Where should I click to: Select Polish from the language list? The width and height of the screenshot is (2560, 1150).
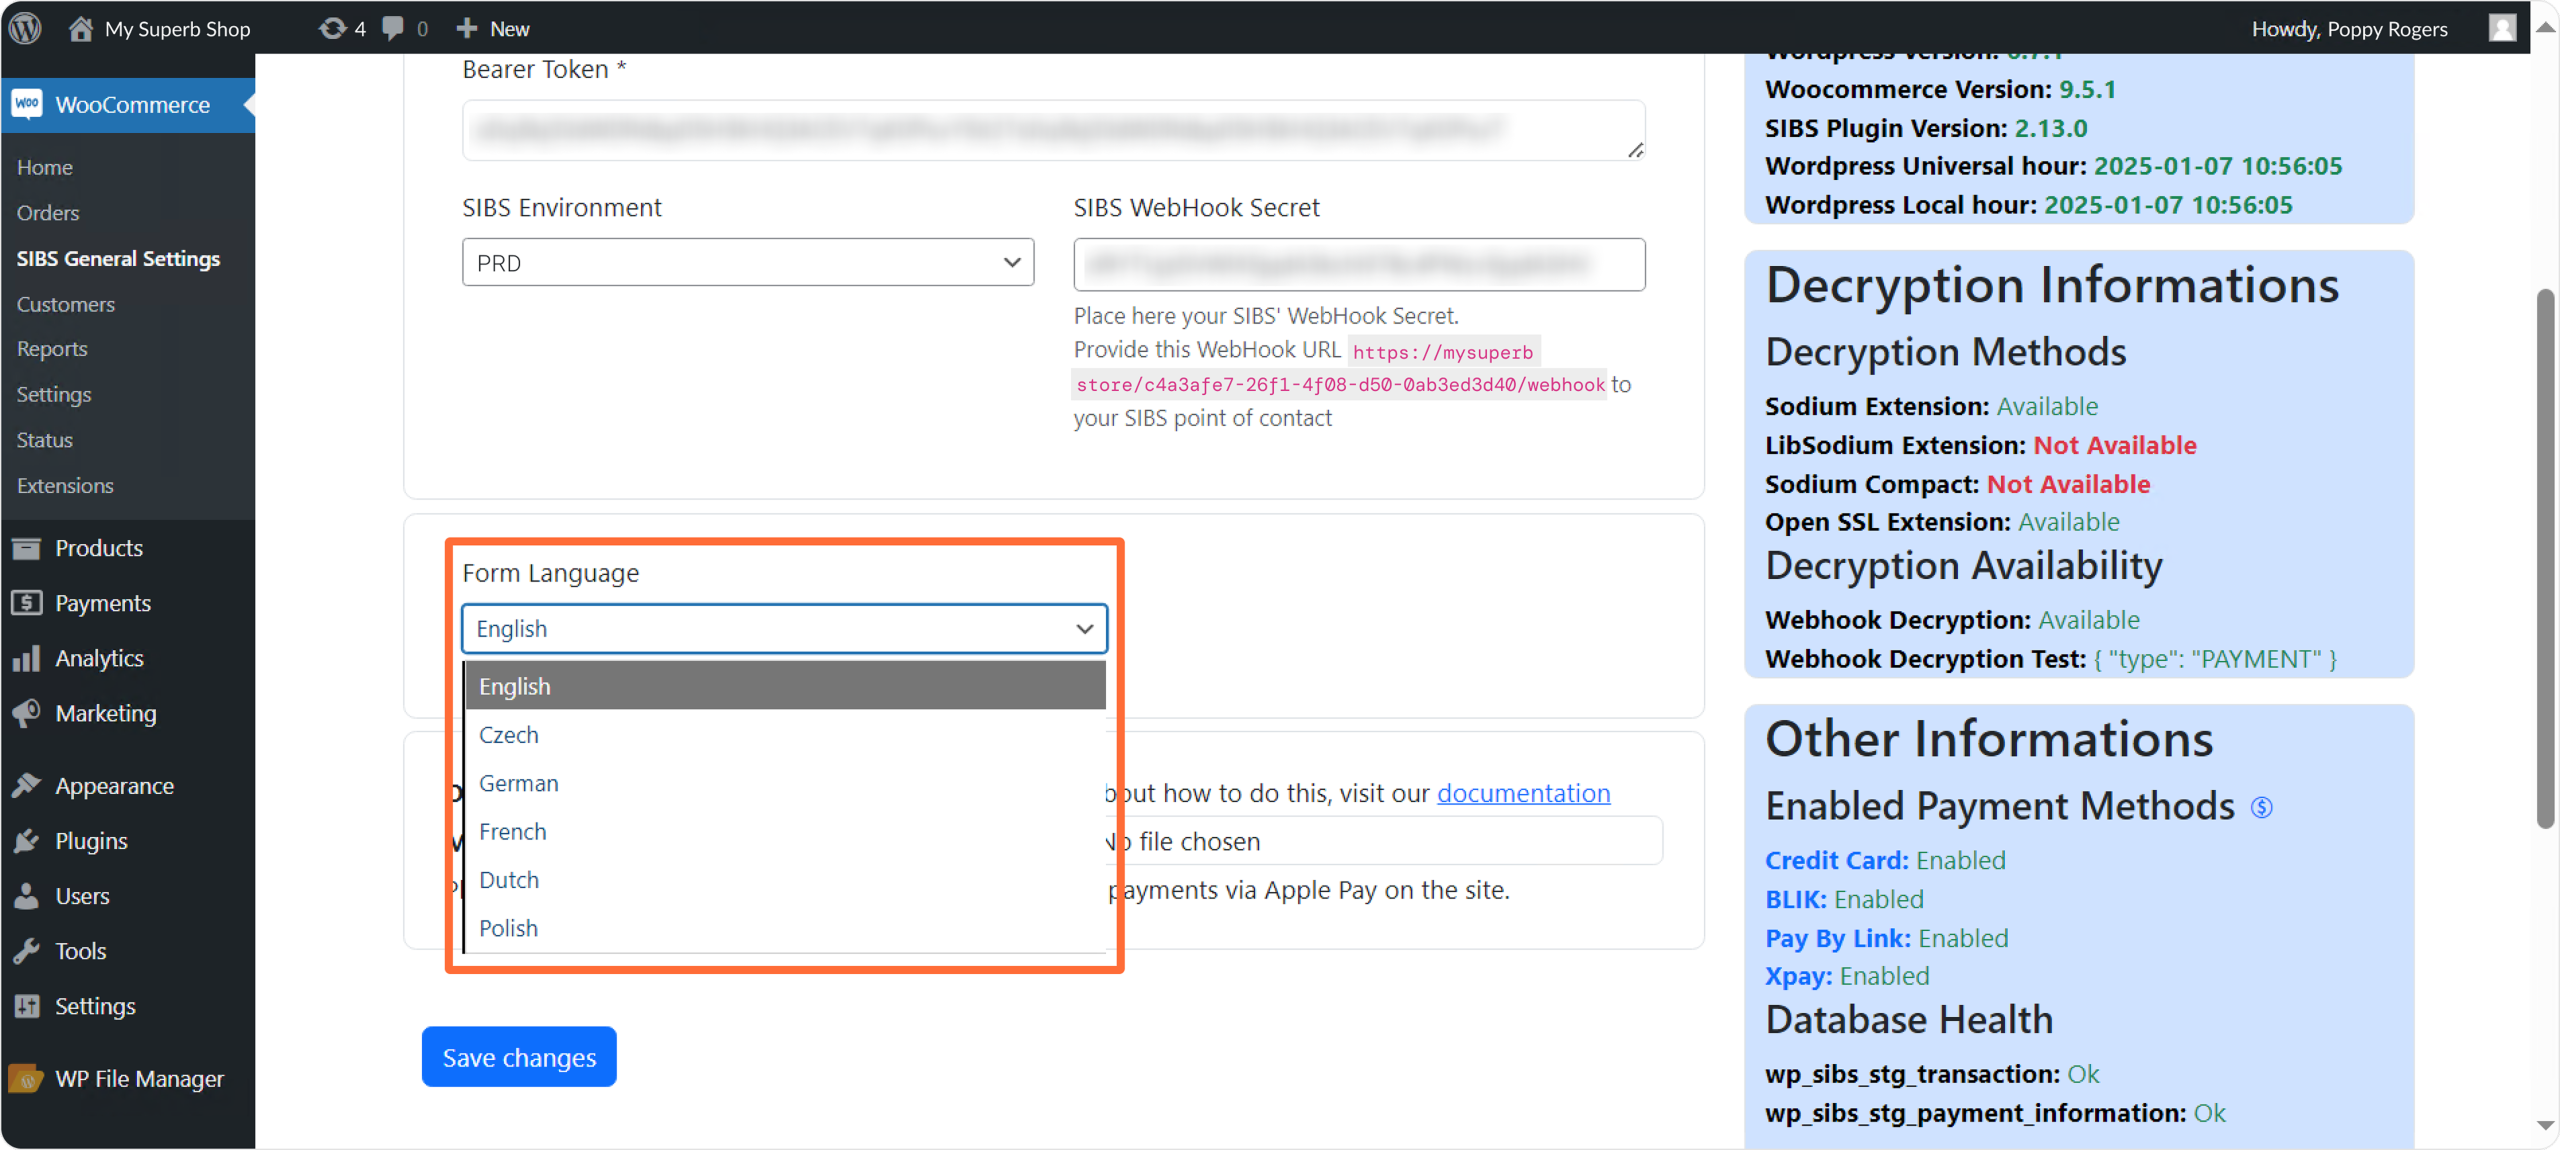point(508,928)
